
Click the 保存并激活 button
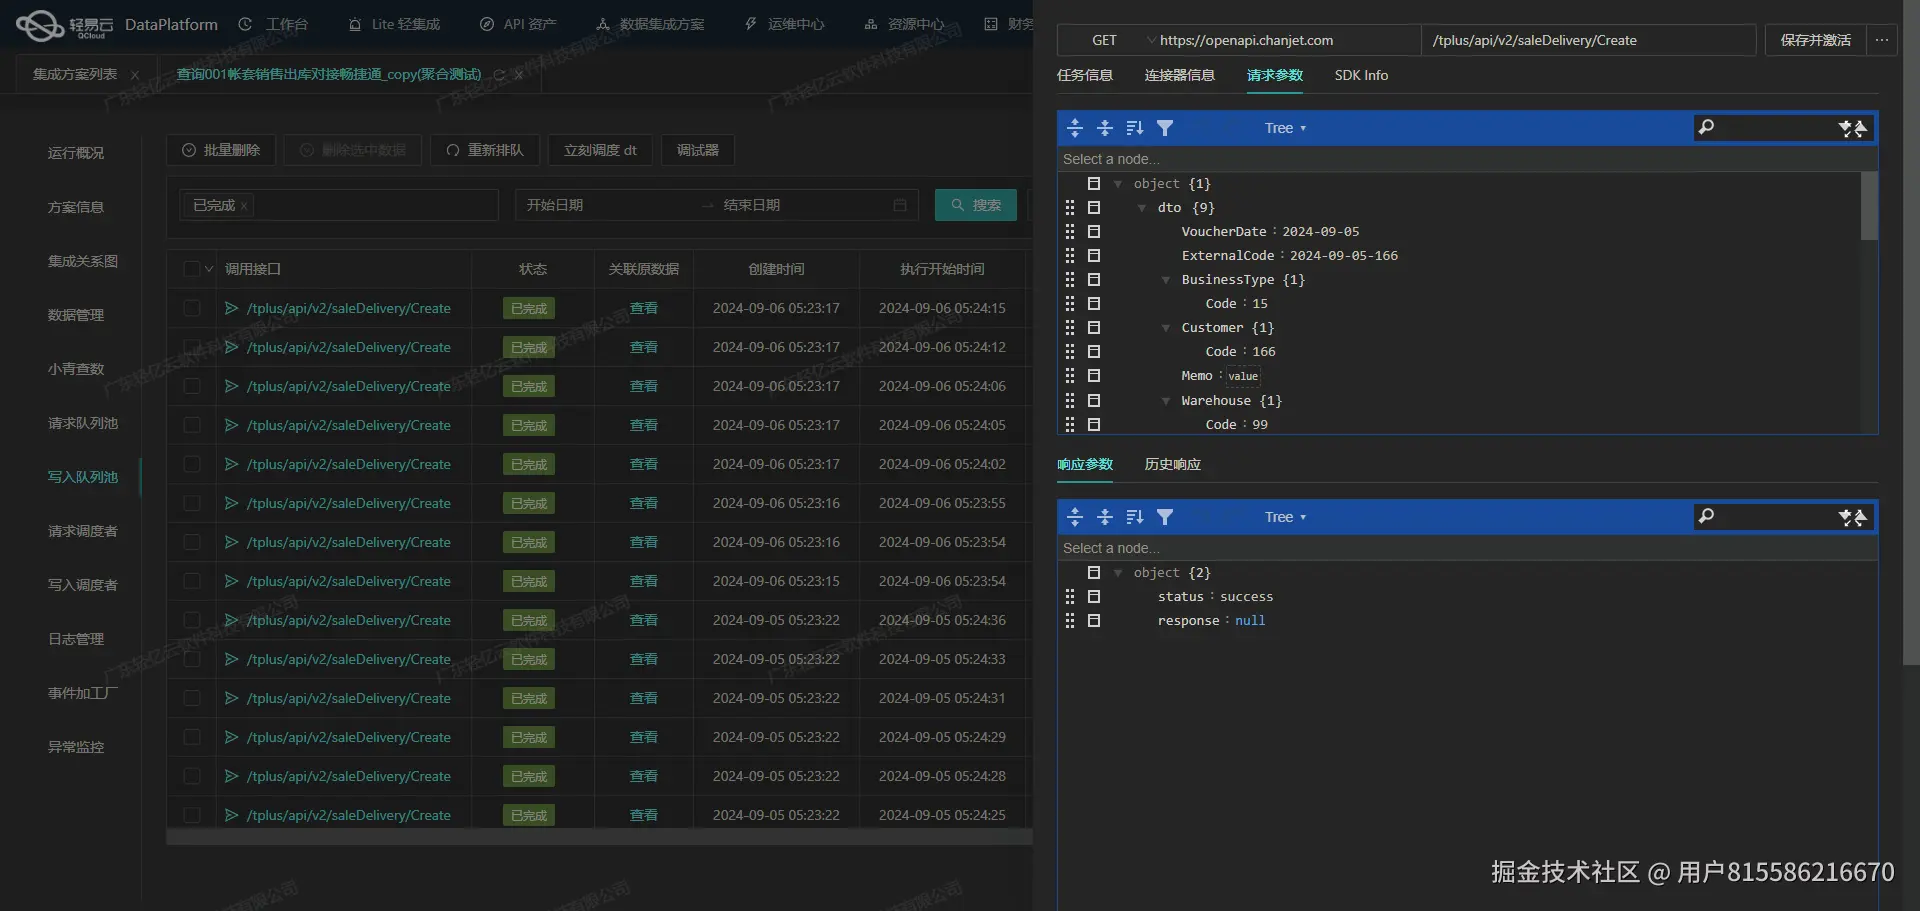1815,40
